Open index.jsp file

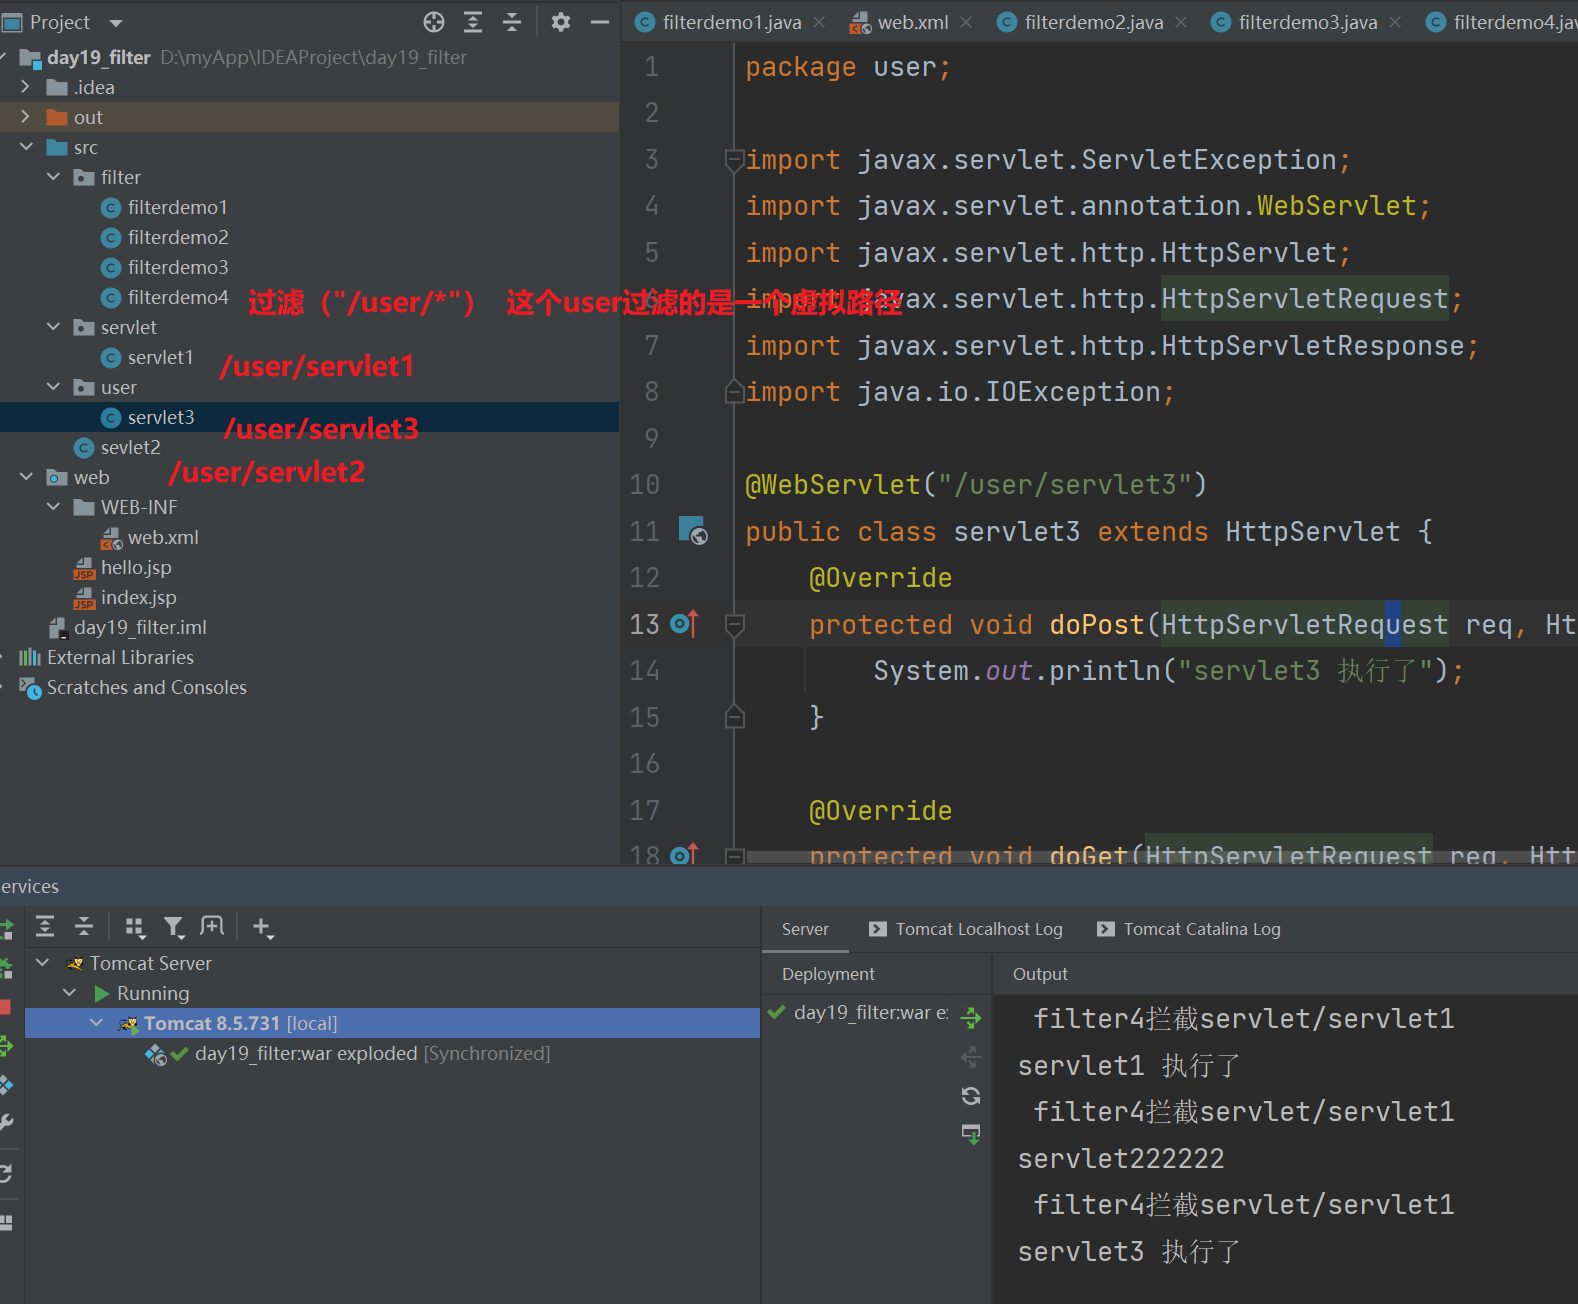tap(138, 597)
